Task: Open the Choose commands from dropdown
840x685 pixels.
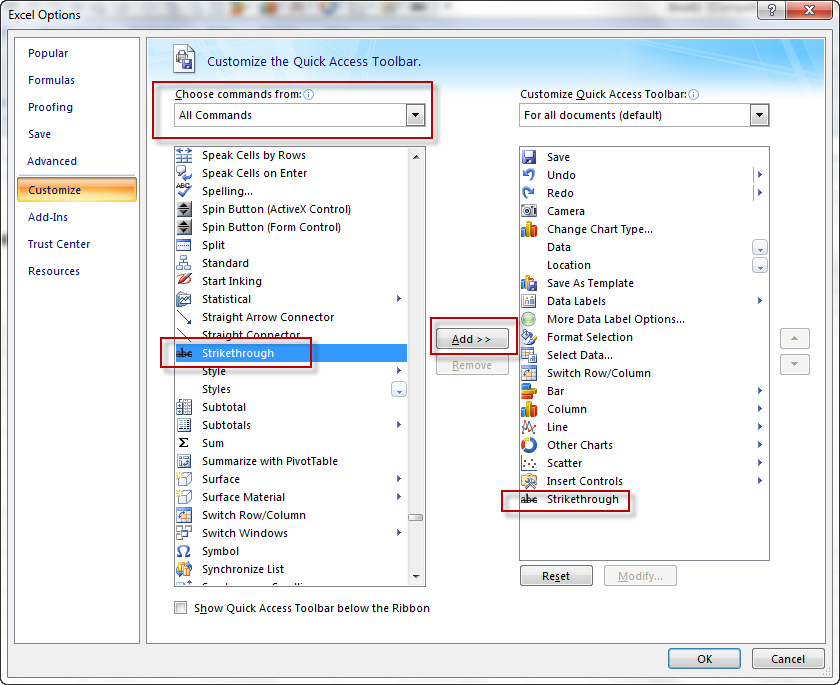Action: point(415,115)
